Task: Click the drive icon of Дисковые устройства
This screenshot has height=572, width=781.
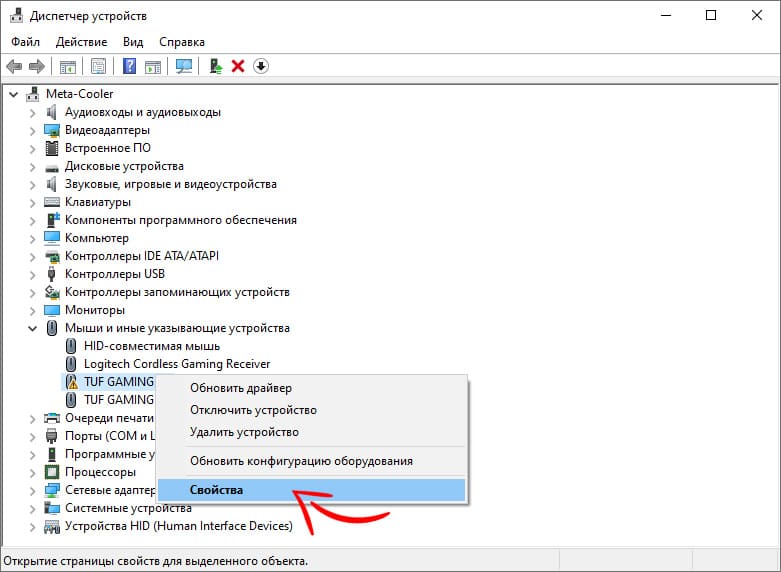Action: coord(52,167)
